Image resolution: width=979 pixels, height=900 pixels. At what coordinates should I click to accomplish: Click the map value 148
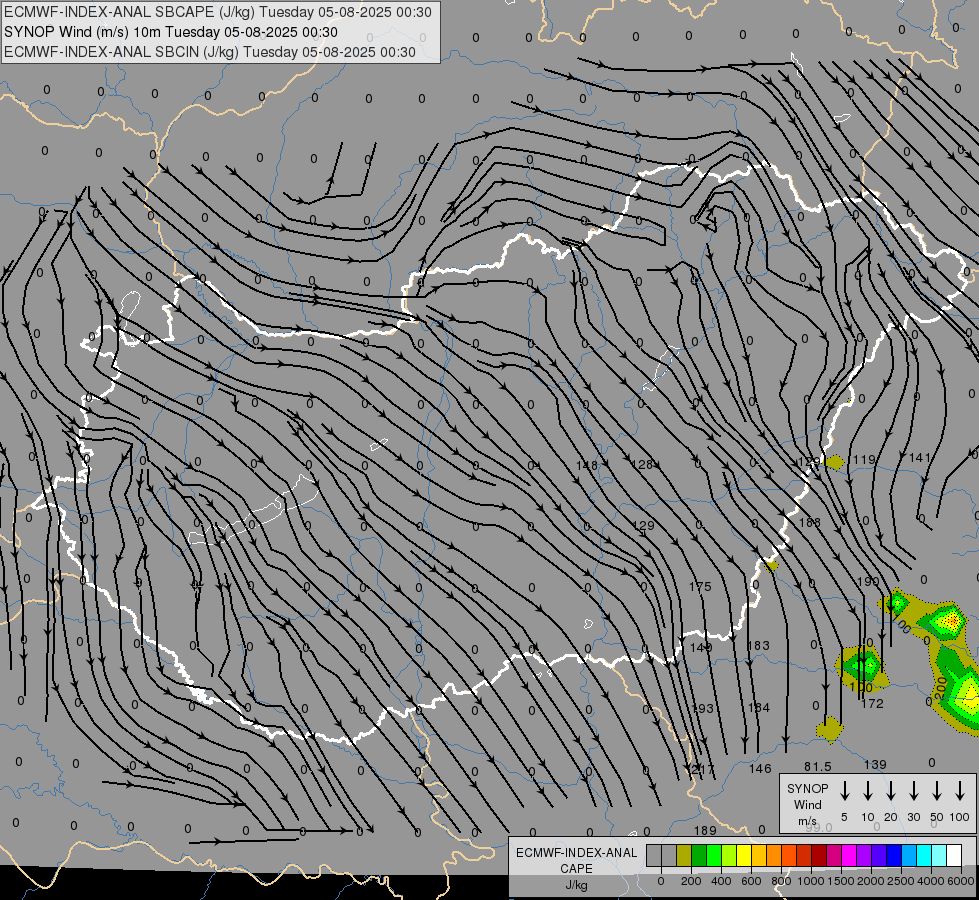(x=587, y=465)
